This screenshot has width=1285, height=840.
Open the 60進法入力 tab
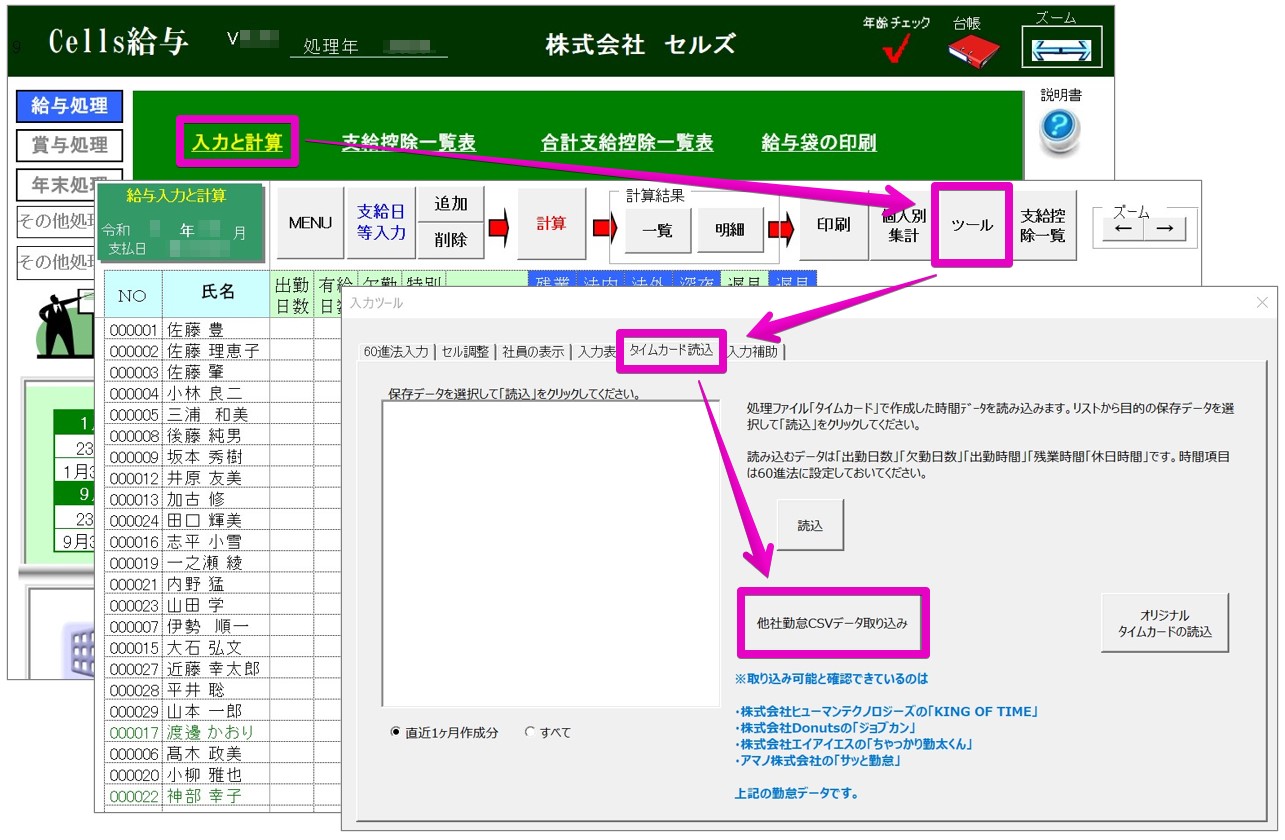click(x=396, y=351)
